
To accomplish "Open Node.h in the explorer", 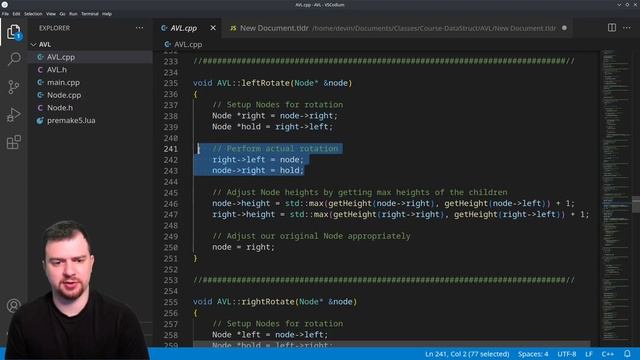I will pyautogui.click(x=60, y=108).
